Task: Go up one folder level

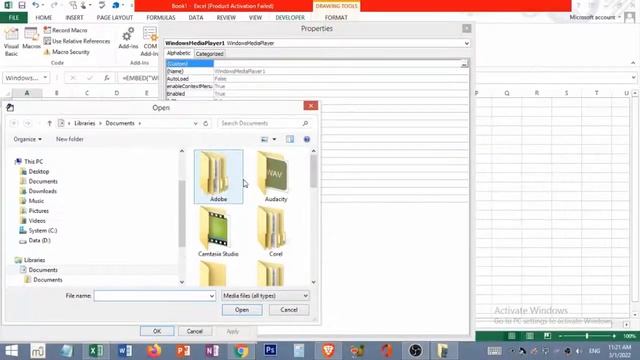Action: click(49, 123)
